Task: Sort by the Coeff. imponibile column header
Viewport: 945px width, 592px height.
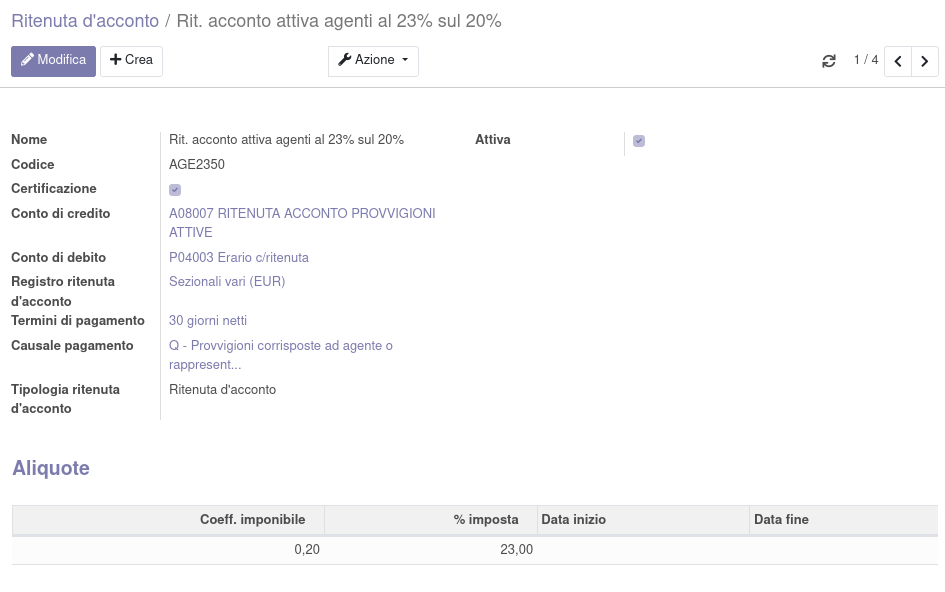Action: (252, 520)
